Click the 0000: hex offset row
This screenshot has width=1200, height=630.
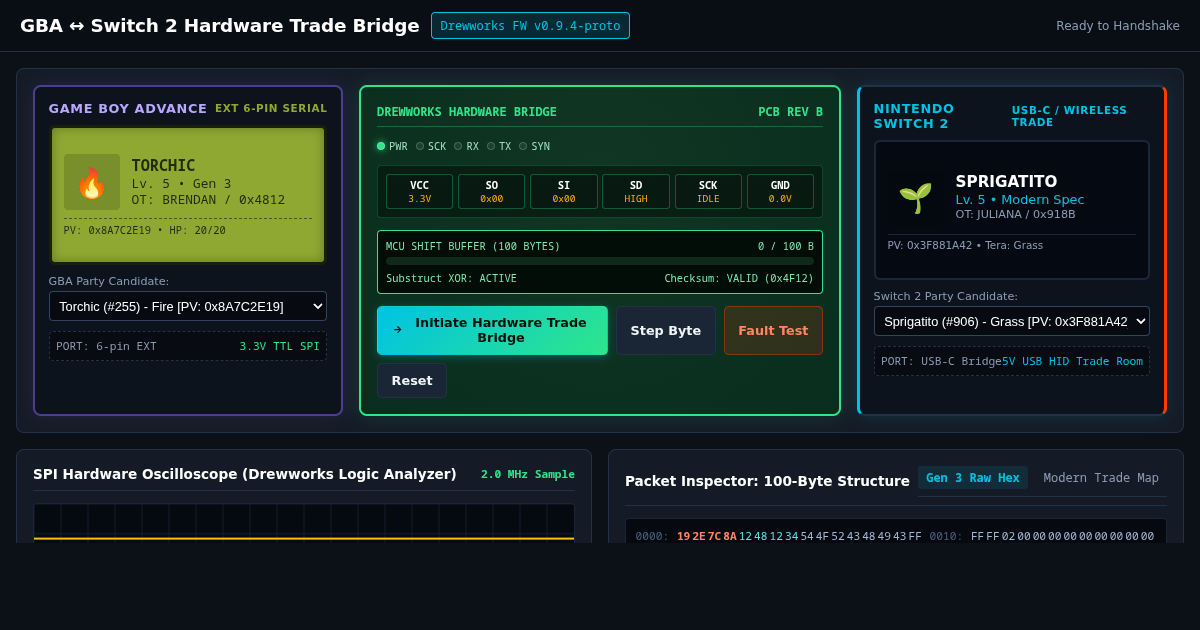(x=779, y=536)
